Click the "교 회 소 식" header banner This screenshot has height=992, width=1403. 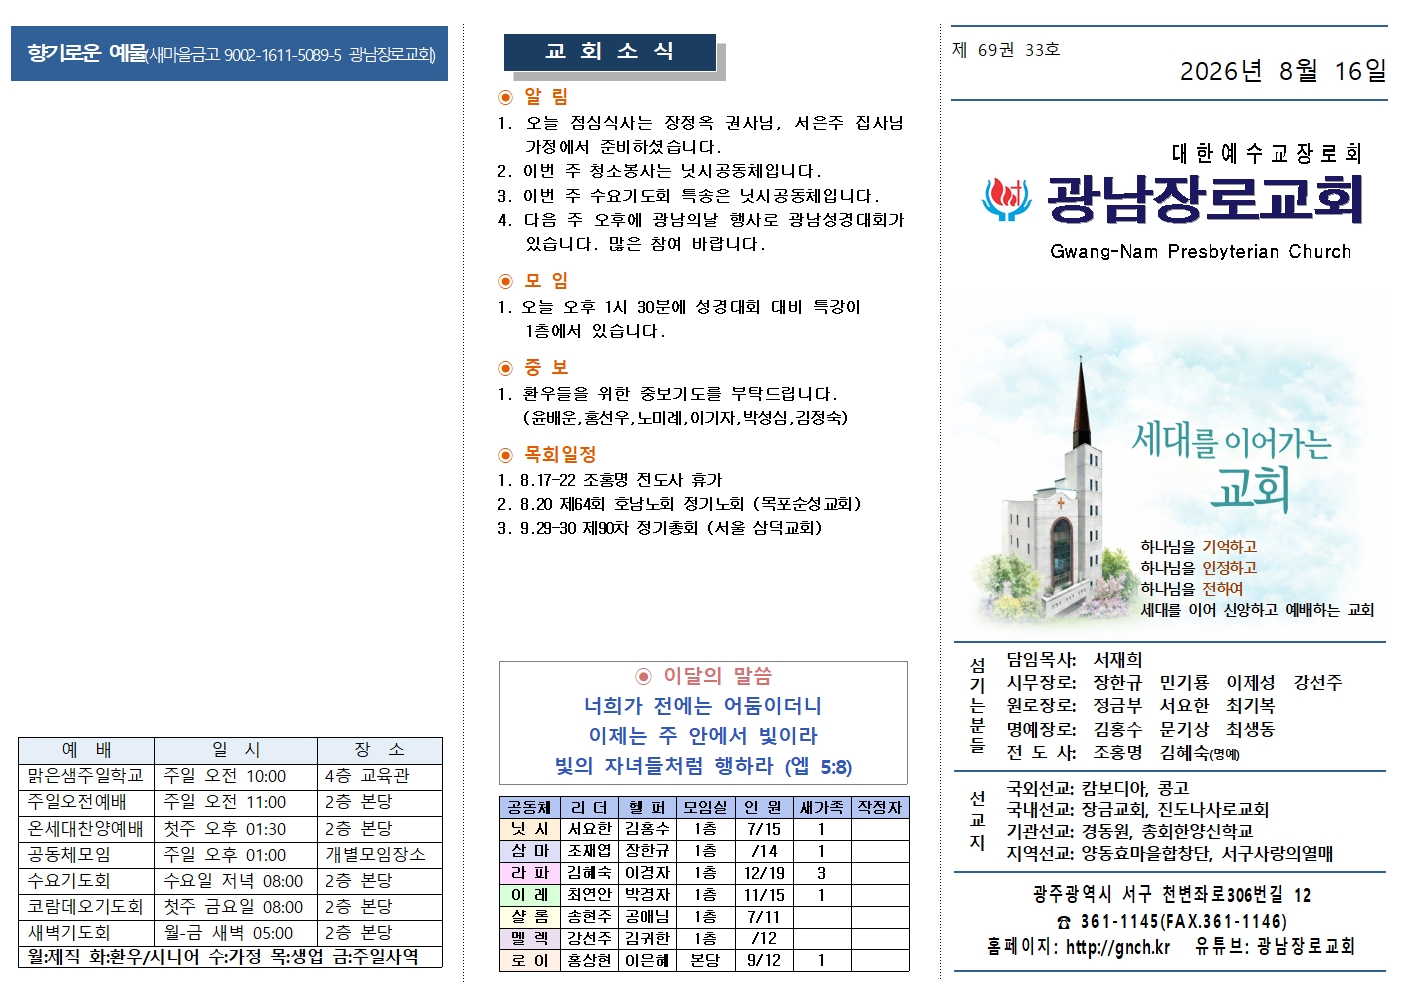coord(610,52)
